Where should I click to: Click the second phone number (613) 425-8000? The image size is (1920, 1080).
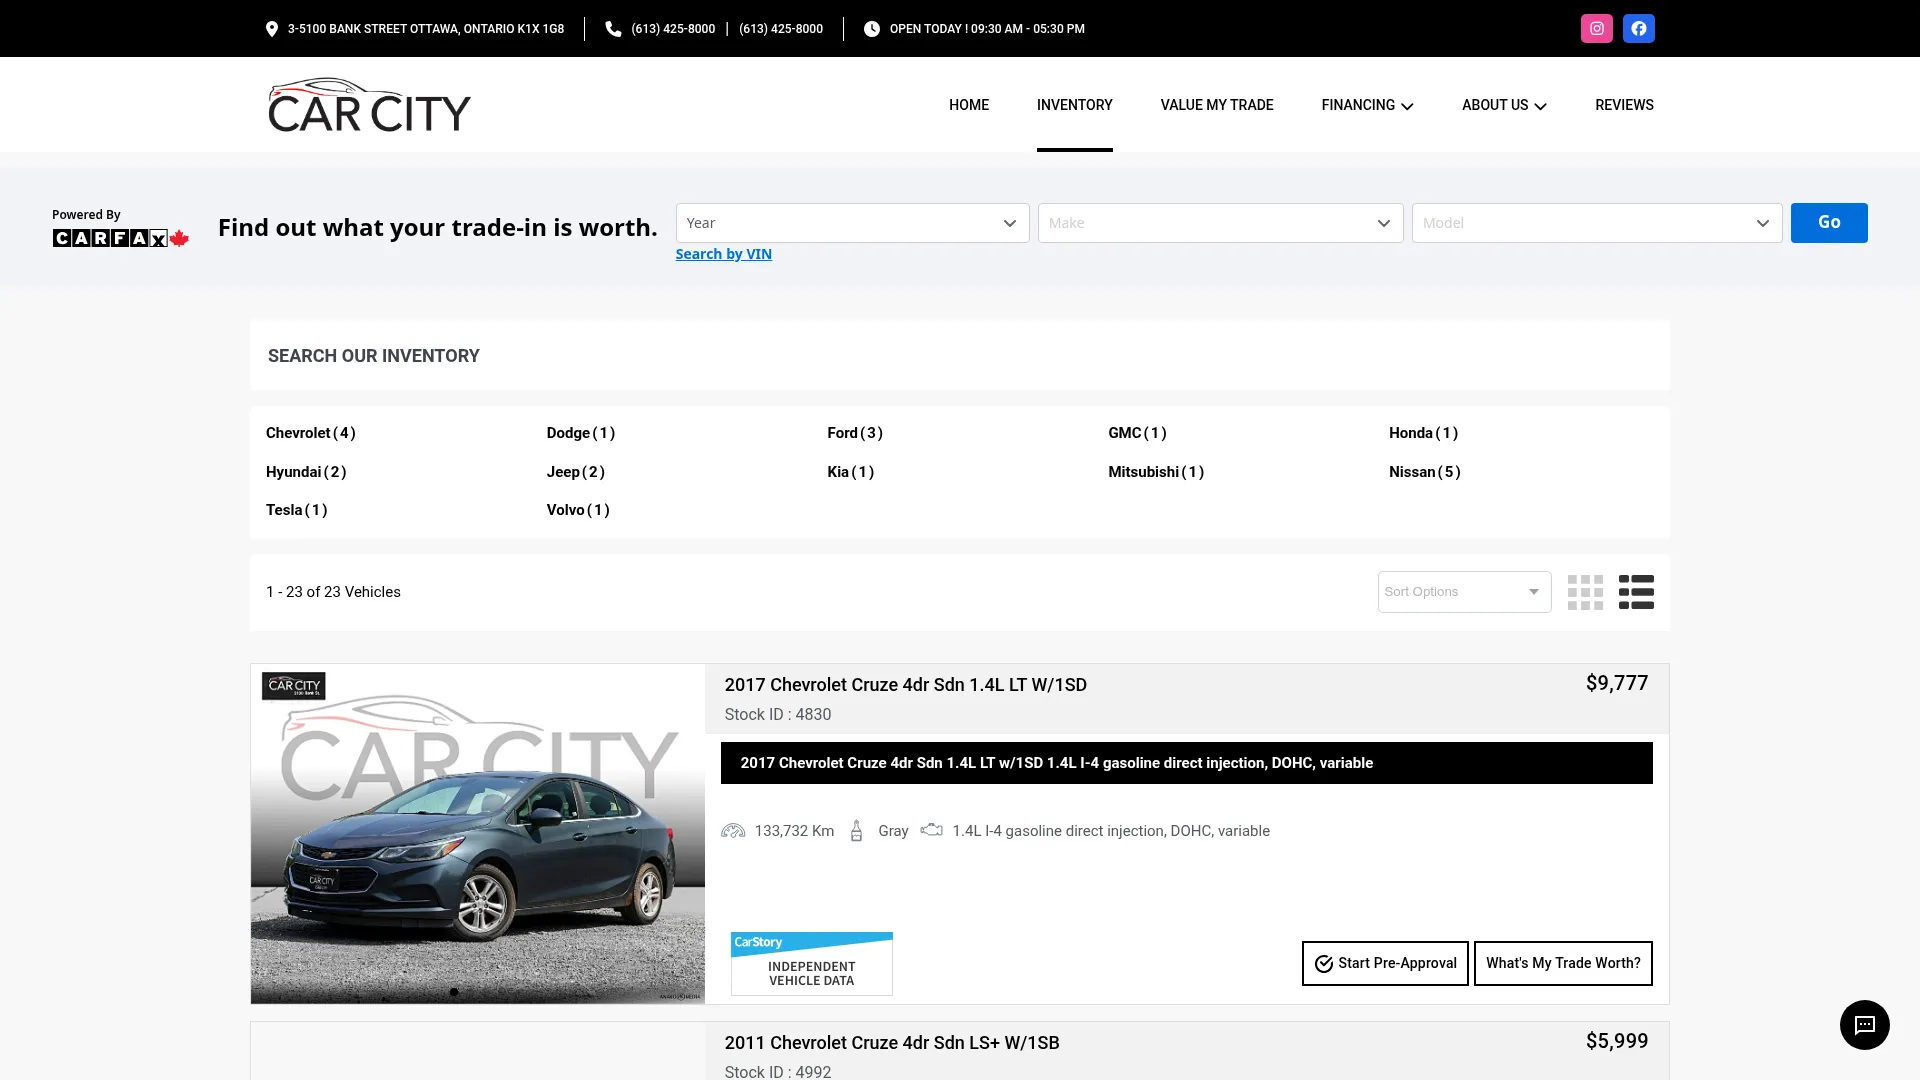click(781, 29)
